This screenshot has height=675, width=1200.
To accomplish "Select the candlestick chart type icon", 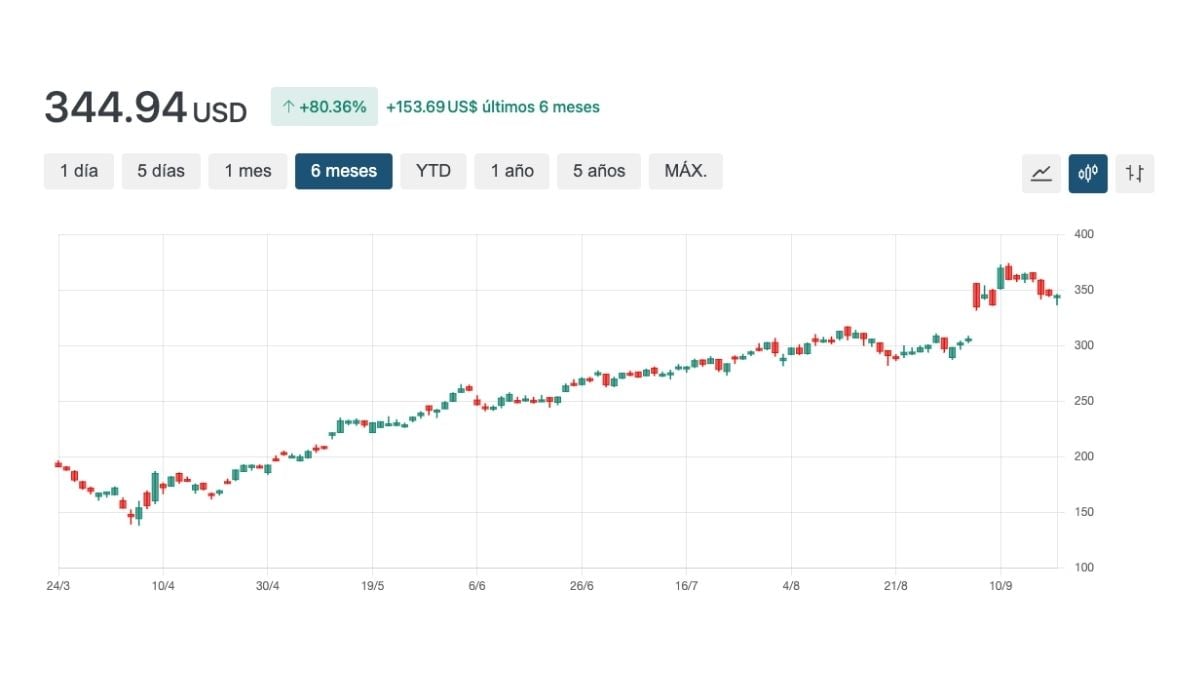I will coord(1088,173).
